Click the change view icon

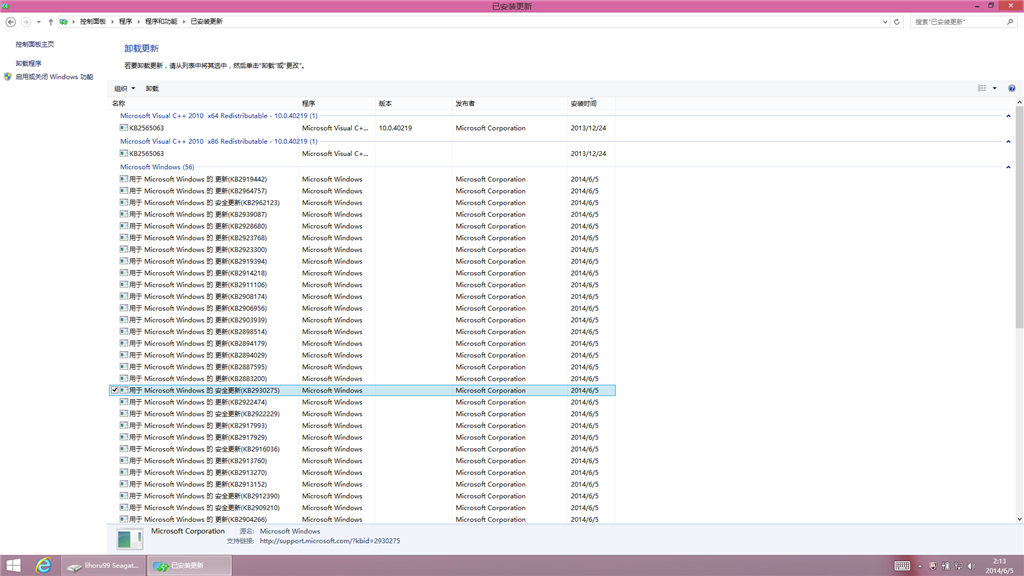982,88
